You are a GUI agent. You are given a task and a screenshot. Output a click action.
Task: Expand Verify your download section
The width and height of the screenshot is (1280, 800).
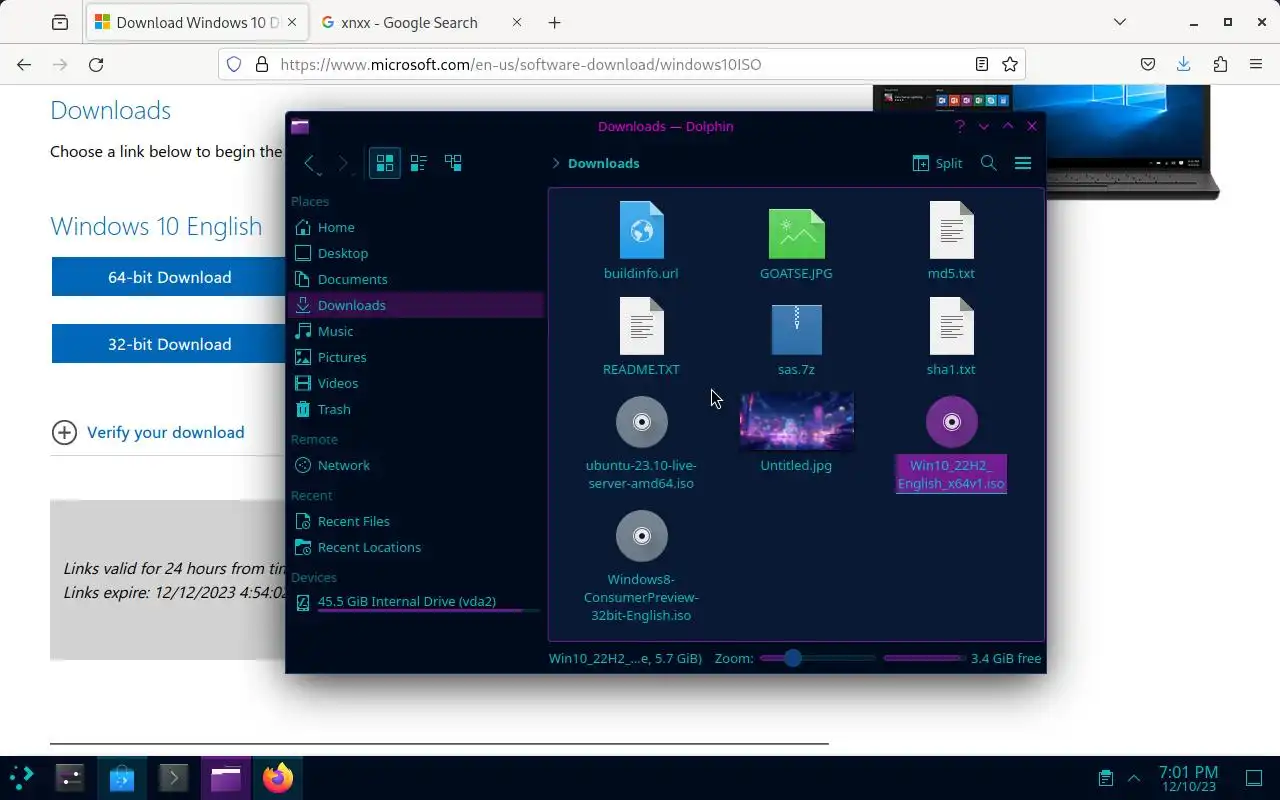click(148, 432)
